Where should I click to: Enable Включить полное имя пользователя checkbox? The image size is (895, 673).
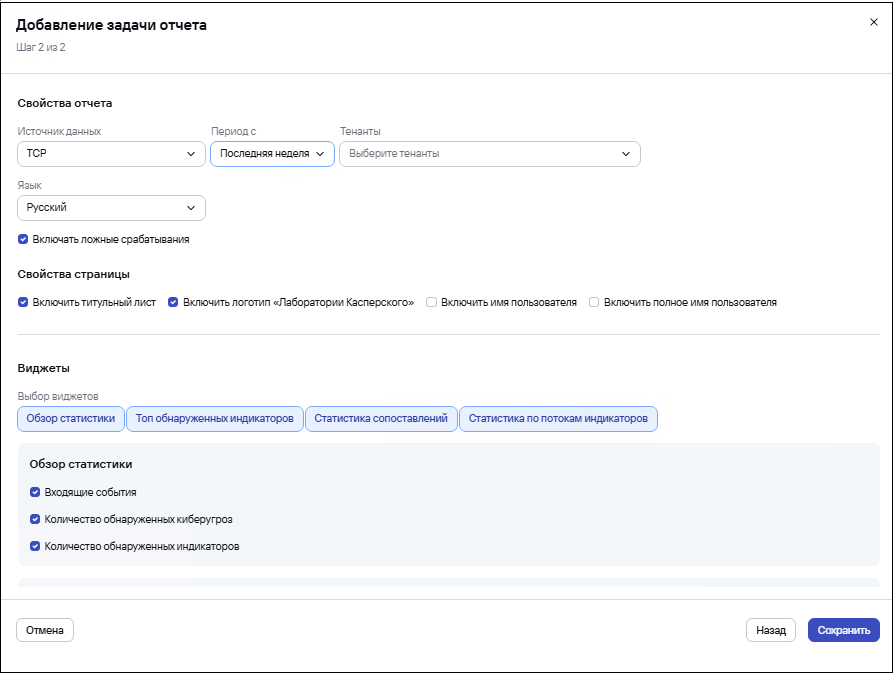point(594,302)
